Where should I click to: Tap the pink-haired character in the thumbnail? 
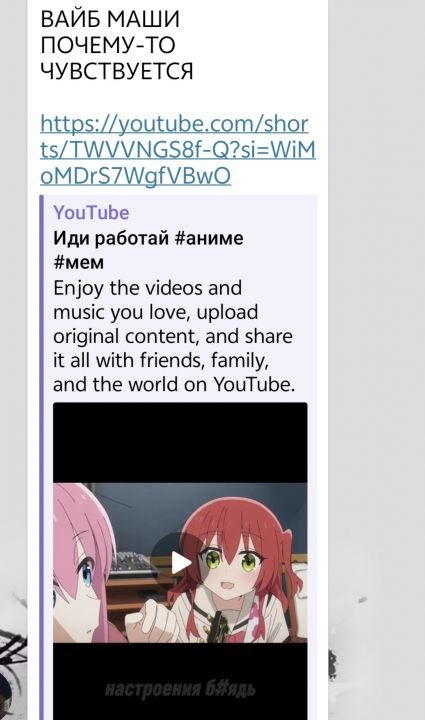click(83, 565)
